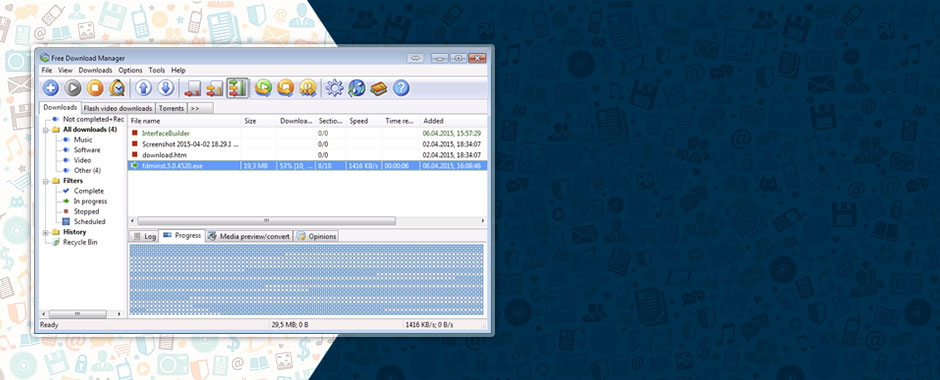Open the View menu
940x380 pixels.
click(65, 70)
